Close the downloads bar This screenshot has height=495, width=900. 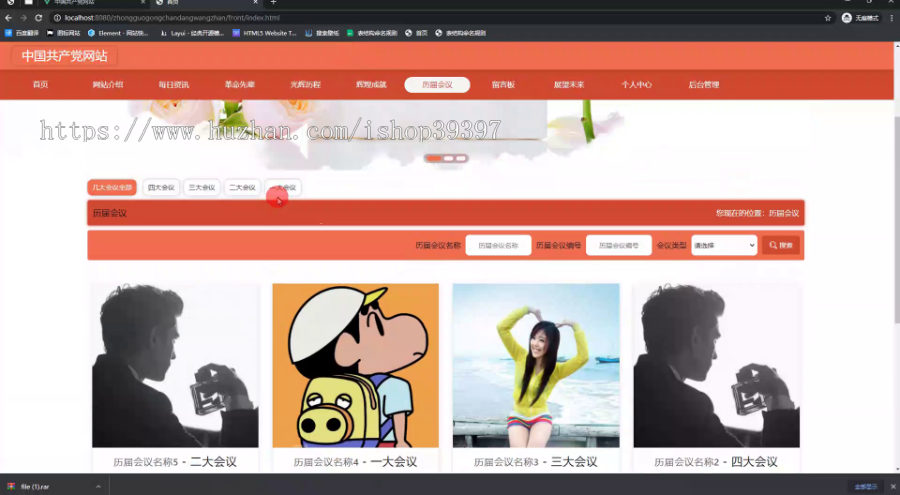click(893, 486)
